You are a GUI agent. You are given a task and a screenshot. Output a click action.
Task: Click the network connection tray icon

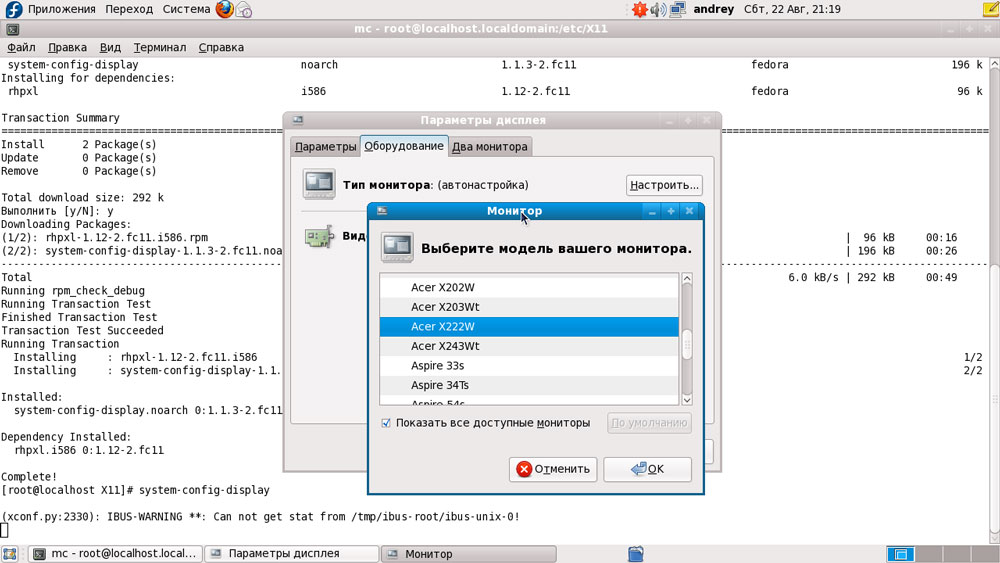[x=678, y=10]
